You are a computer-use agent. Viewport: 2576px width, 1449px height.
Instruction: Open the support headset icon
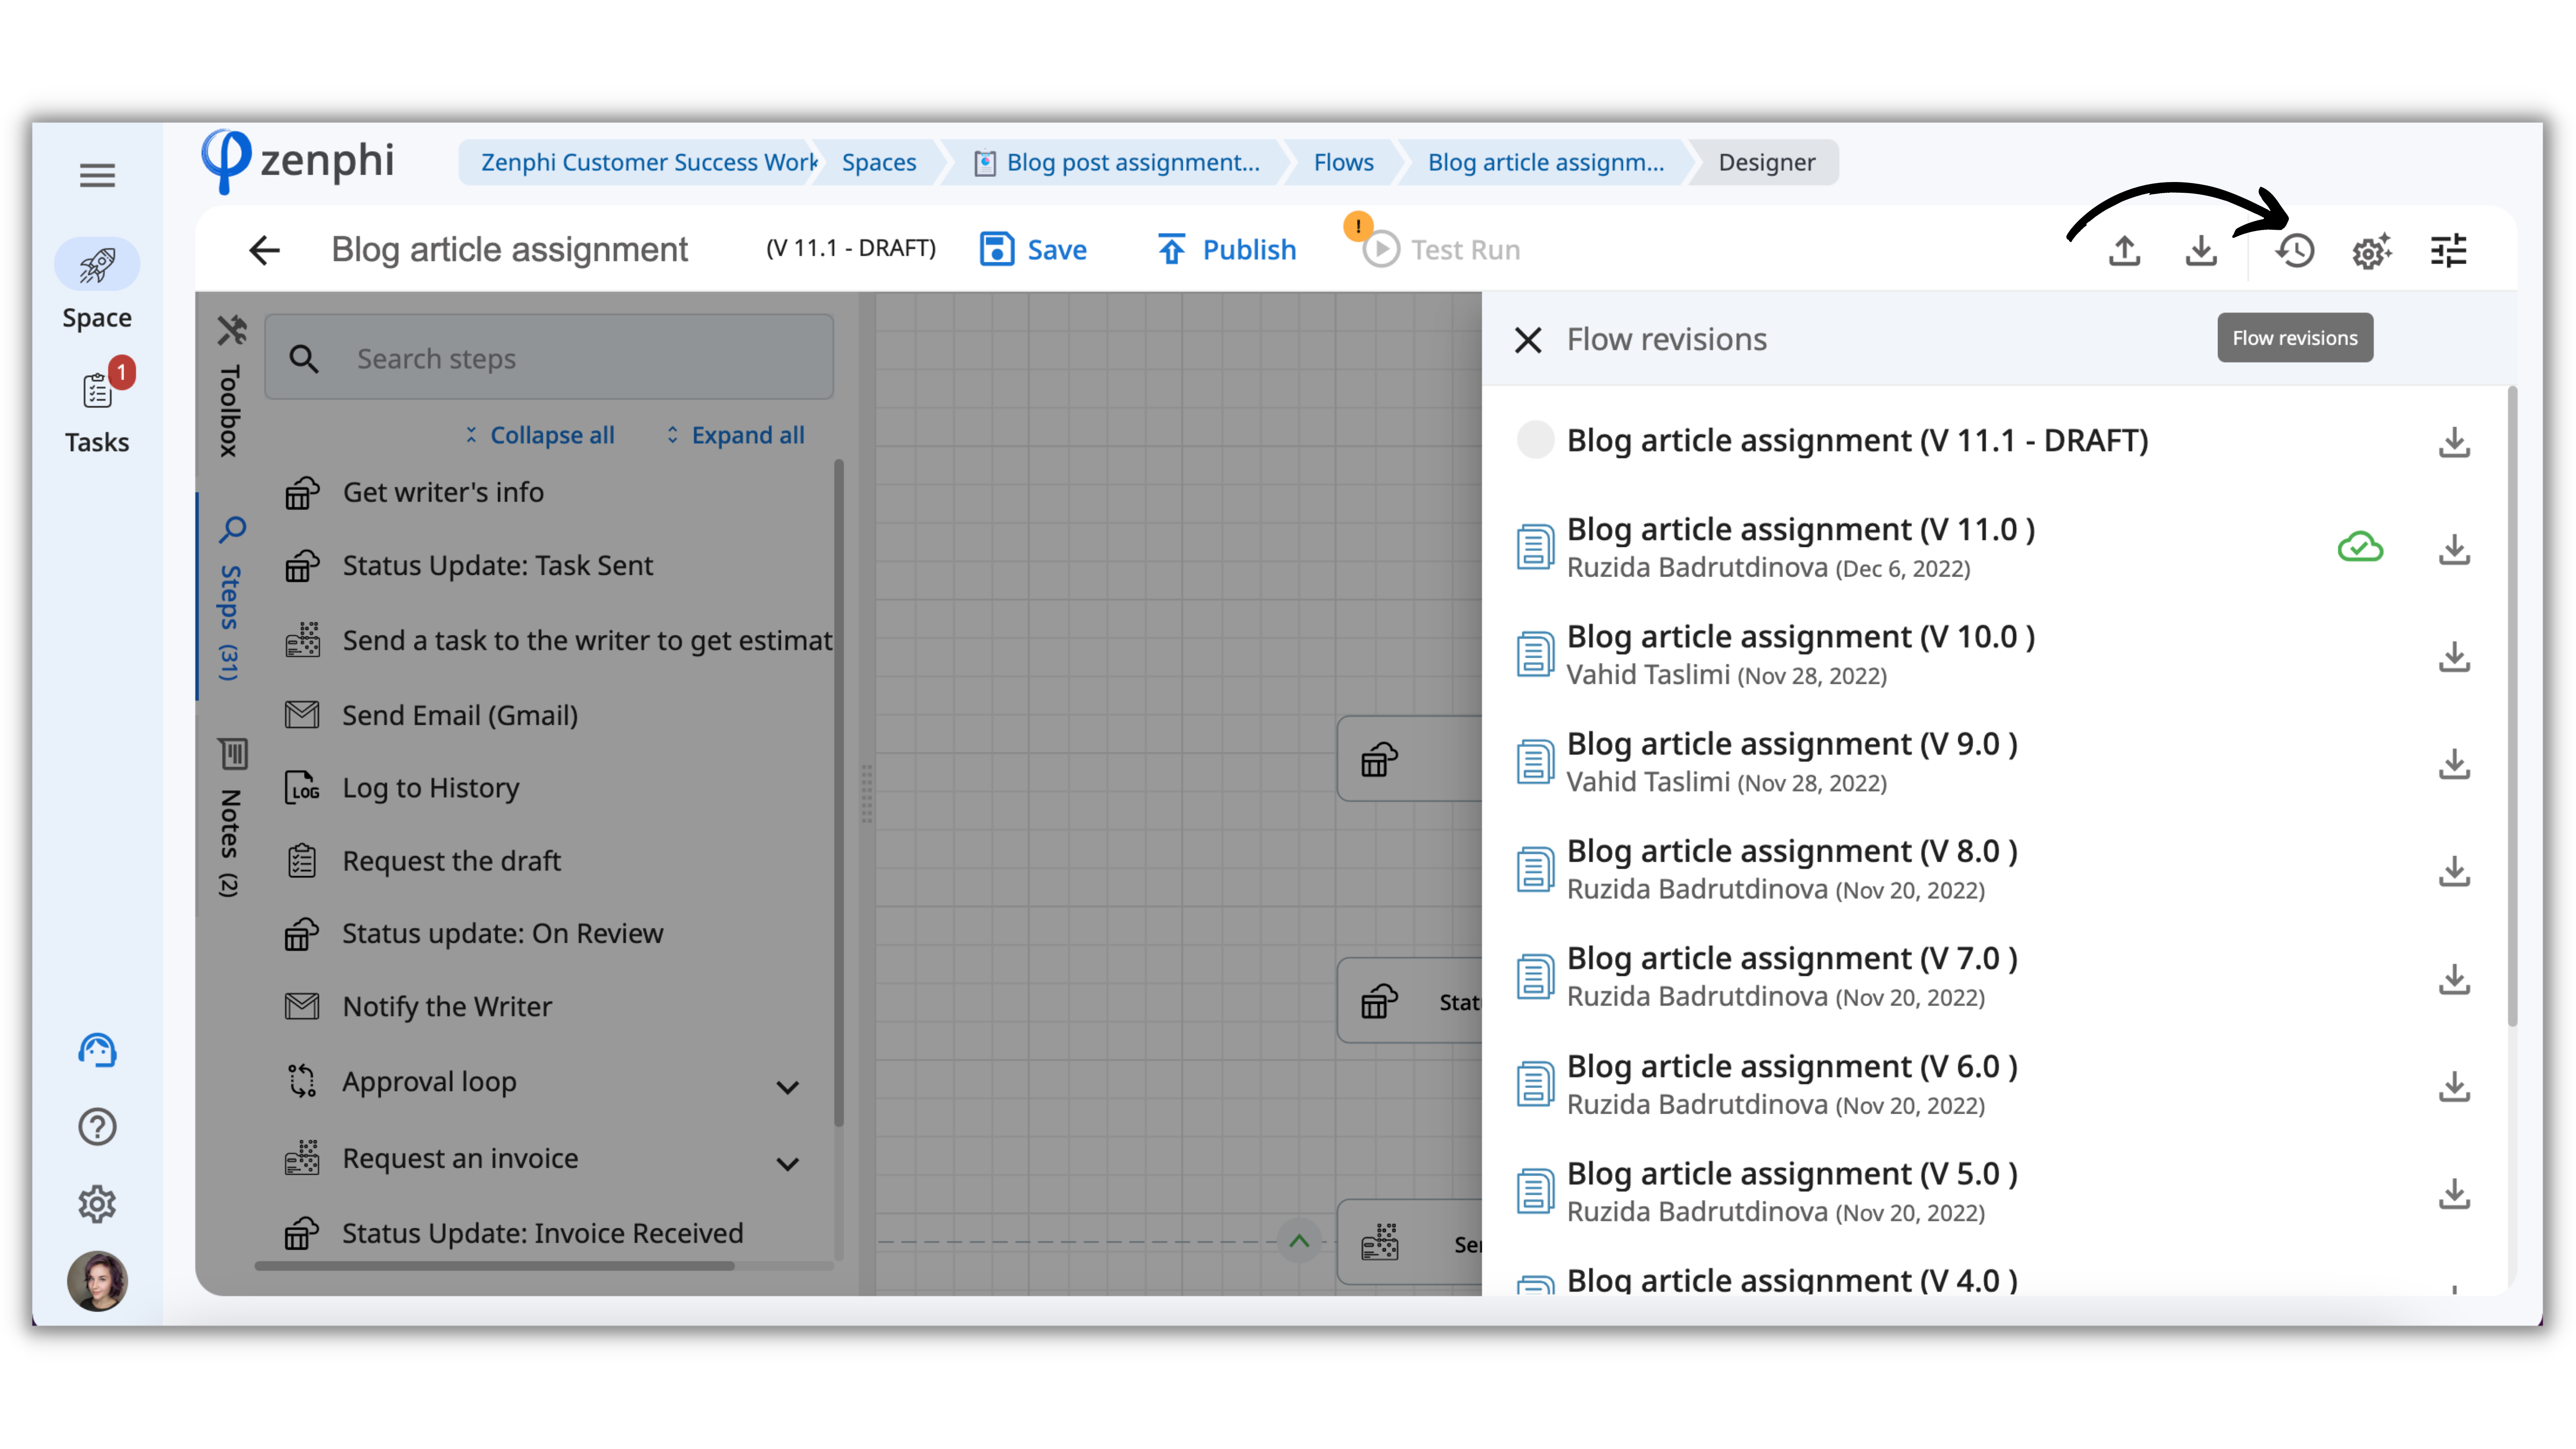[97, 1050]
